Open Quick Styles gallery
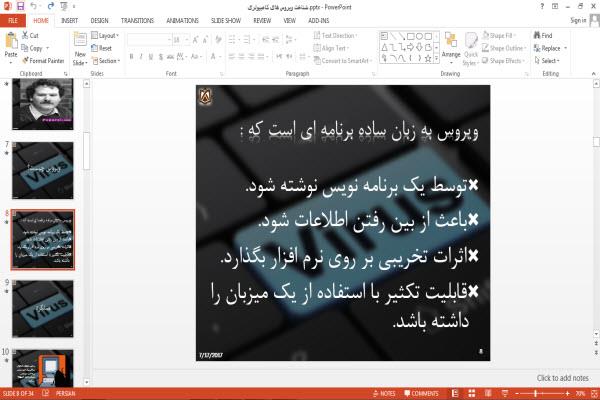This screenshot has height=400, width=600. pos(471,49)
